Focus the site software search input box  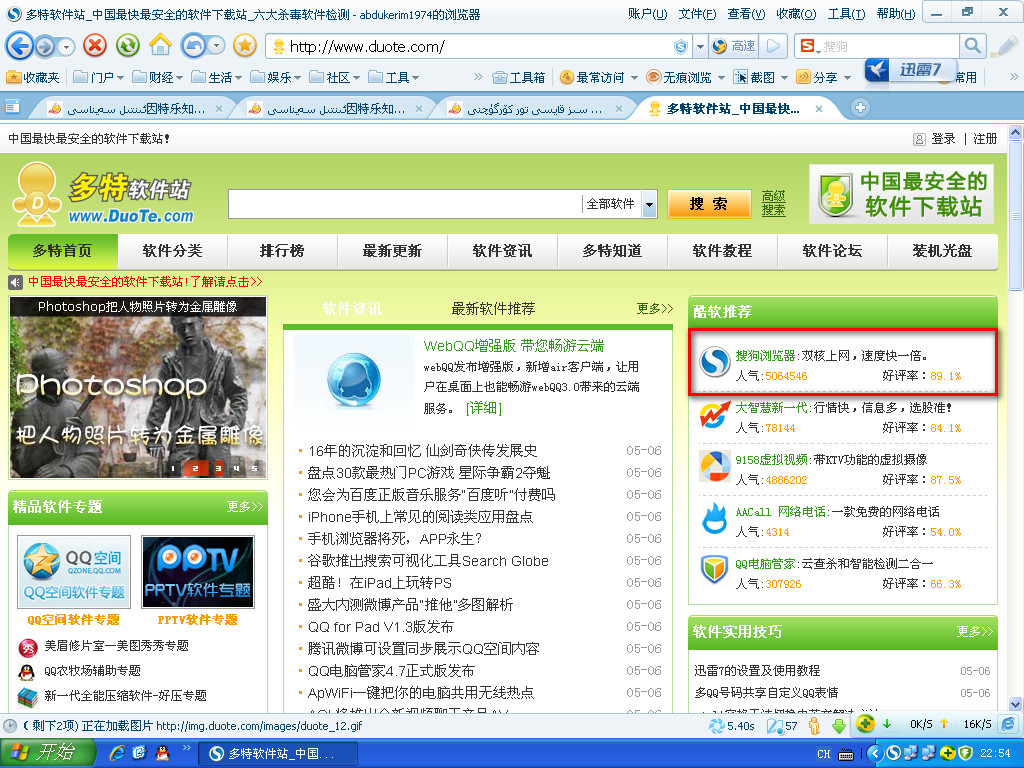click(x=405, y=204)
